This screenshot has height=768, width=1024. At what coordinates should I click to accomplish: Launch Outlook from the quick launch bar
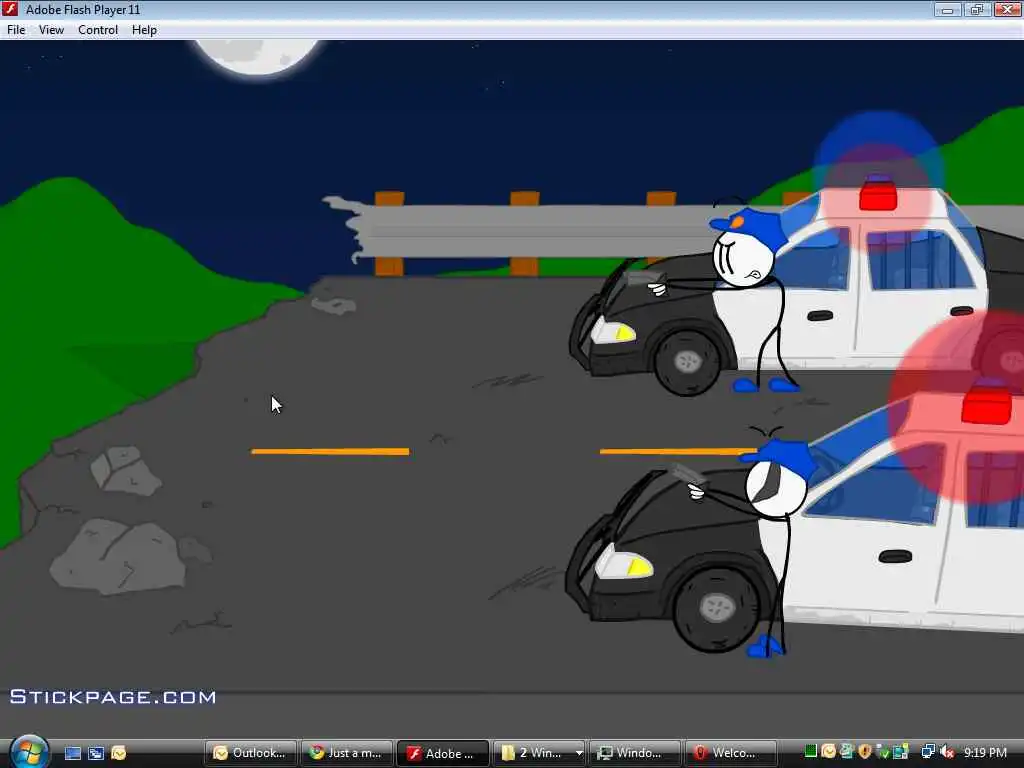tap(119, 753)
